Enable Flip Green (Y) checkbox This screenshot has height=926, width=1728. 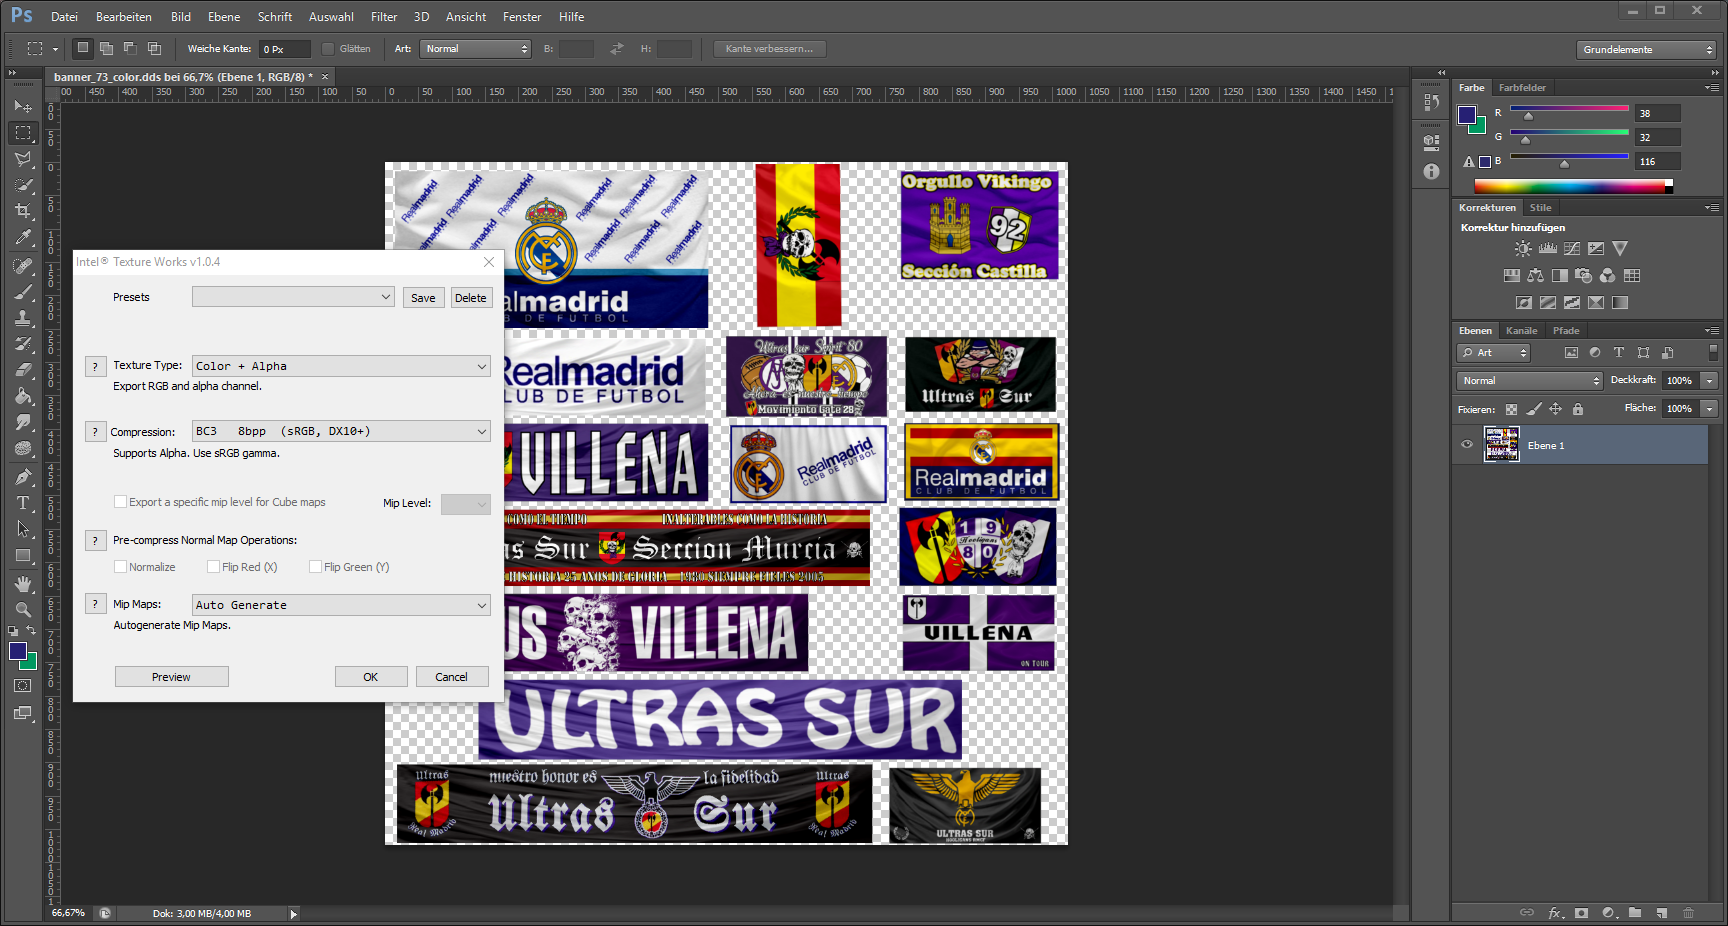(315, 567)
